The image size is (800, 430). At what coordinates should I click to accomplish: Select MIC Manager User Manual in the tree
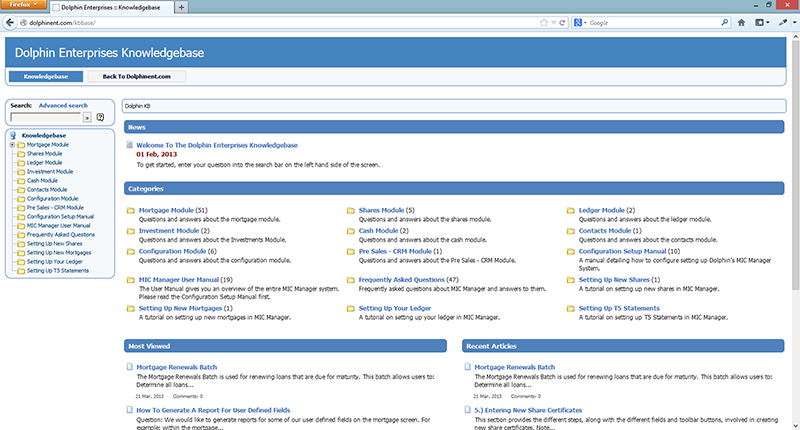click(59, 226)
